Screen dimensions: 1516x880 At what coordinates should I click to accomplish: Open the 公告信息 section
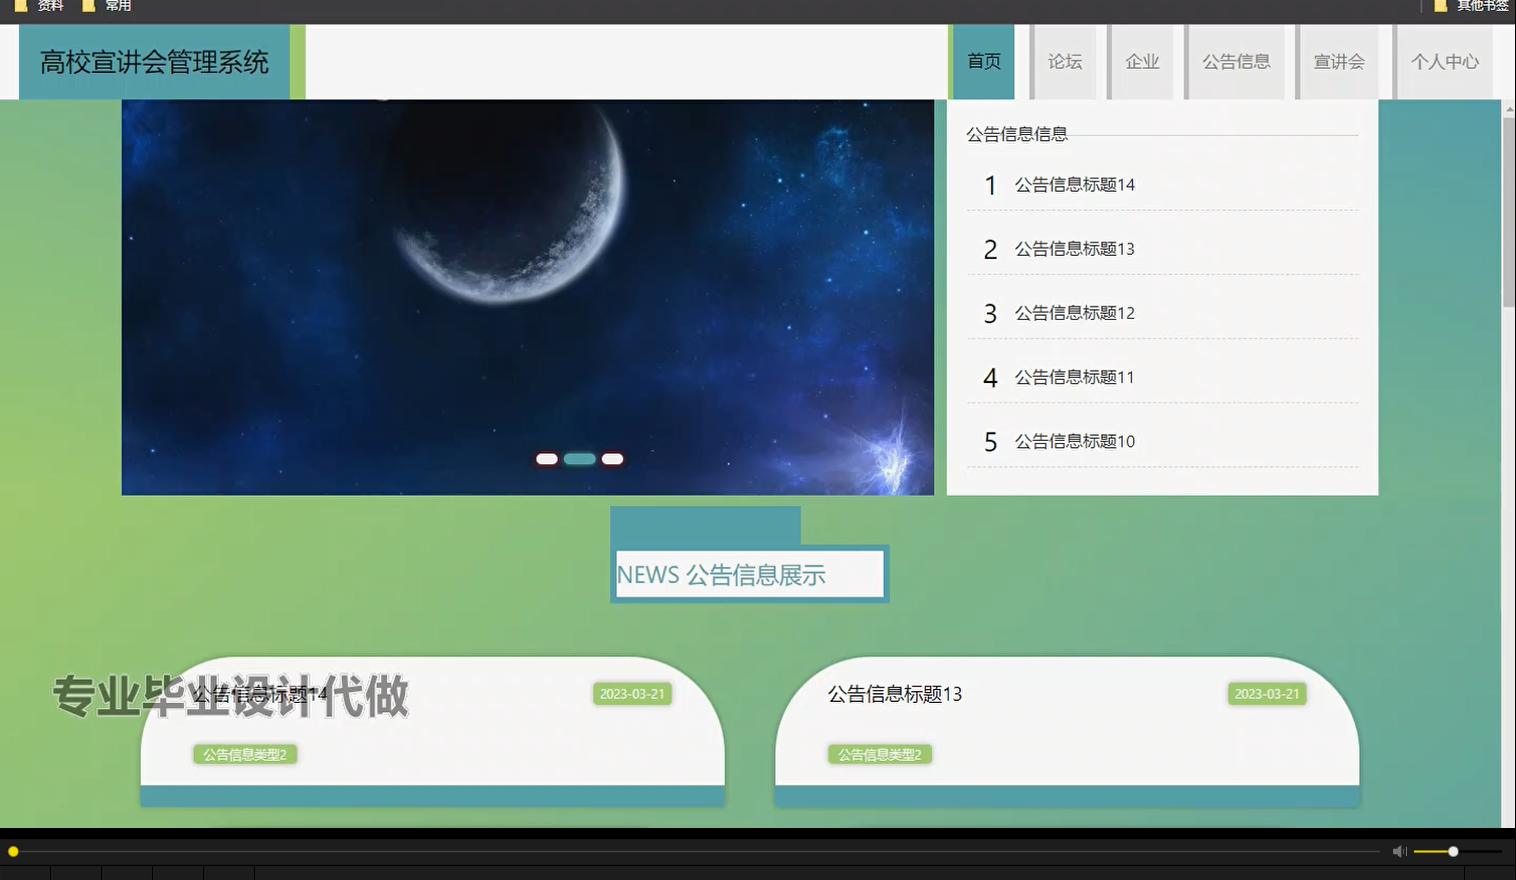(x=1236, y=61)
